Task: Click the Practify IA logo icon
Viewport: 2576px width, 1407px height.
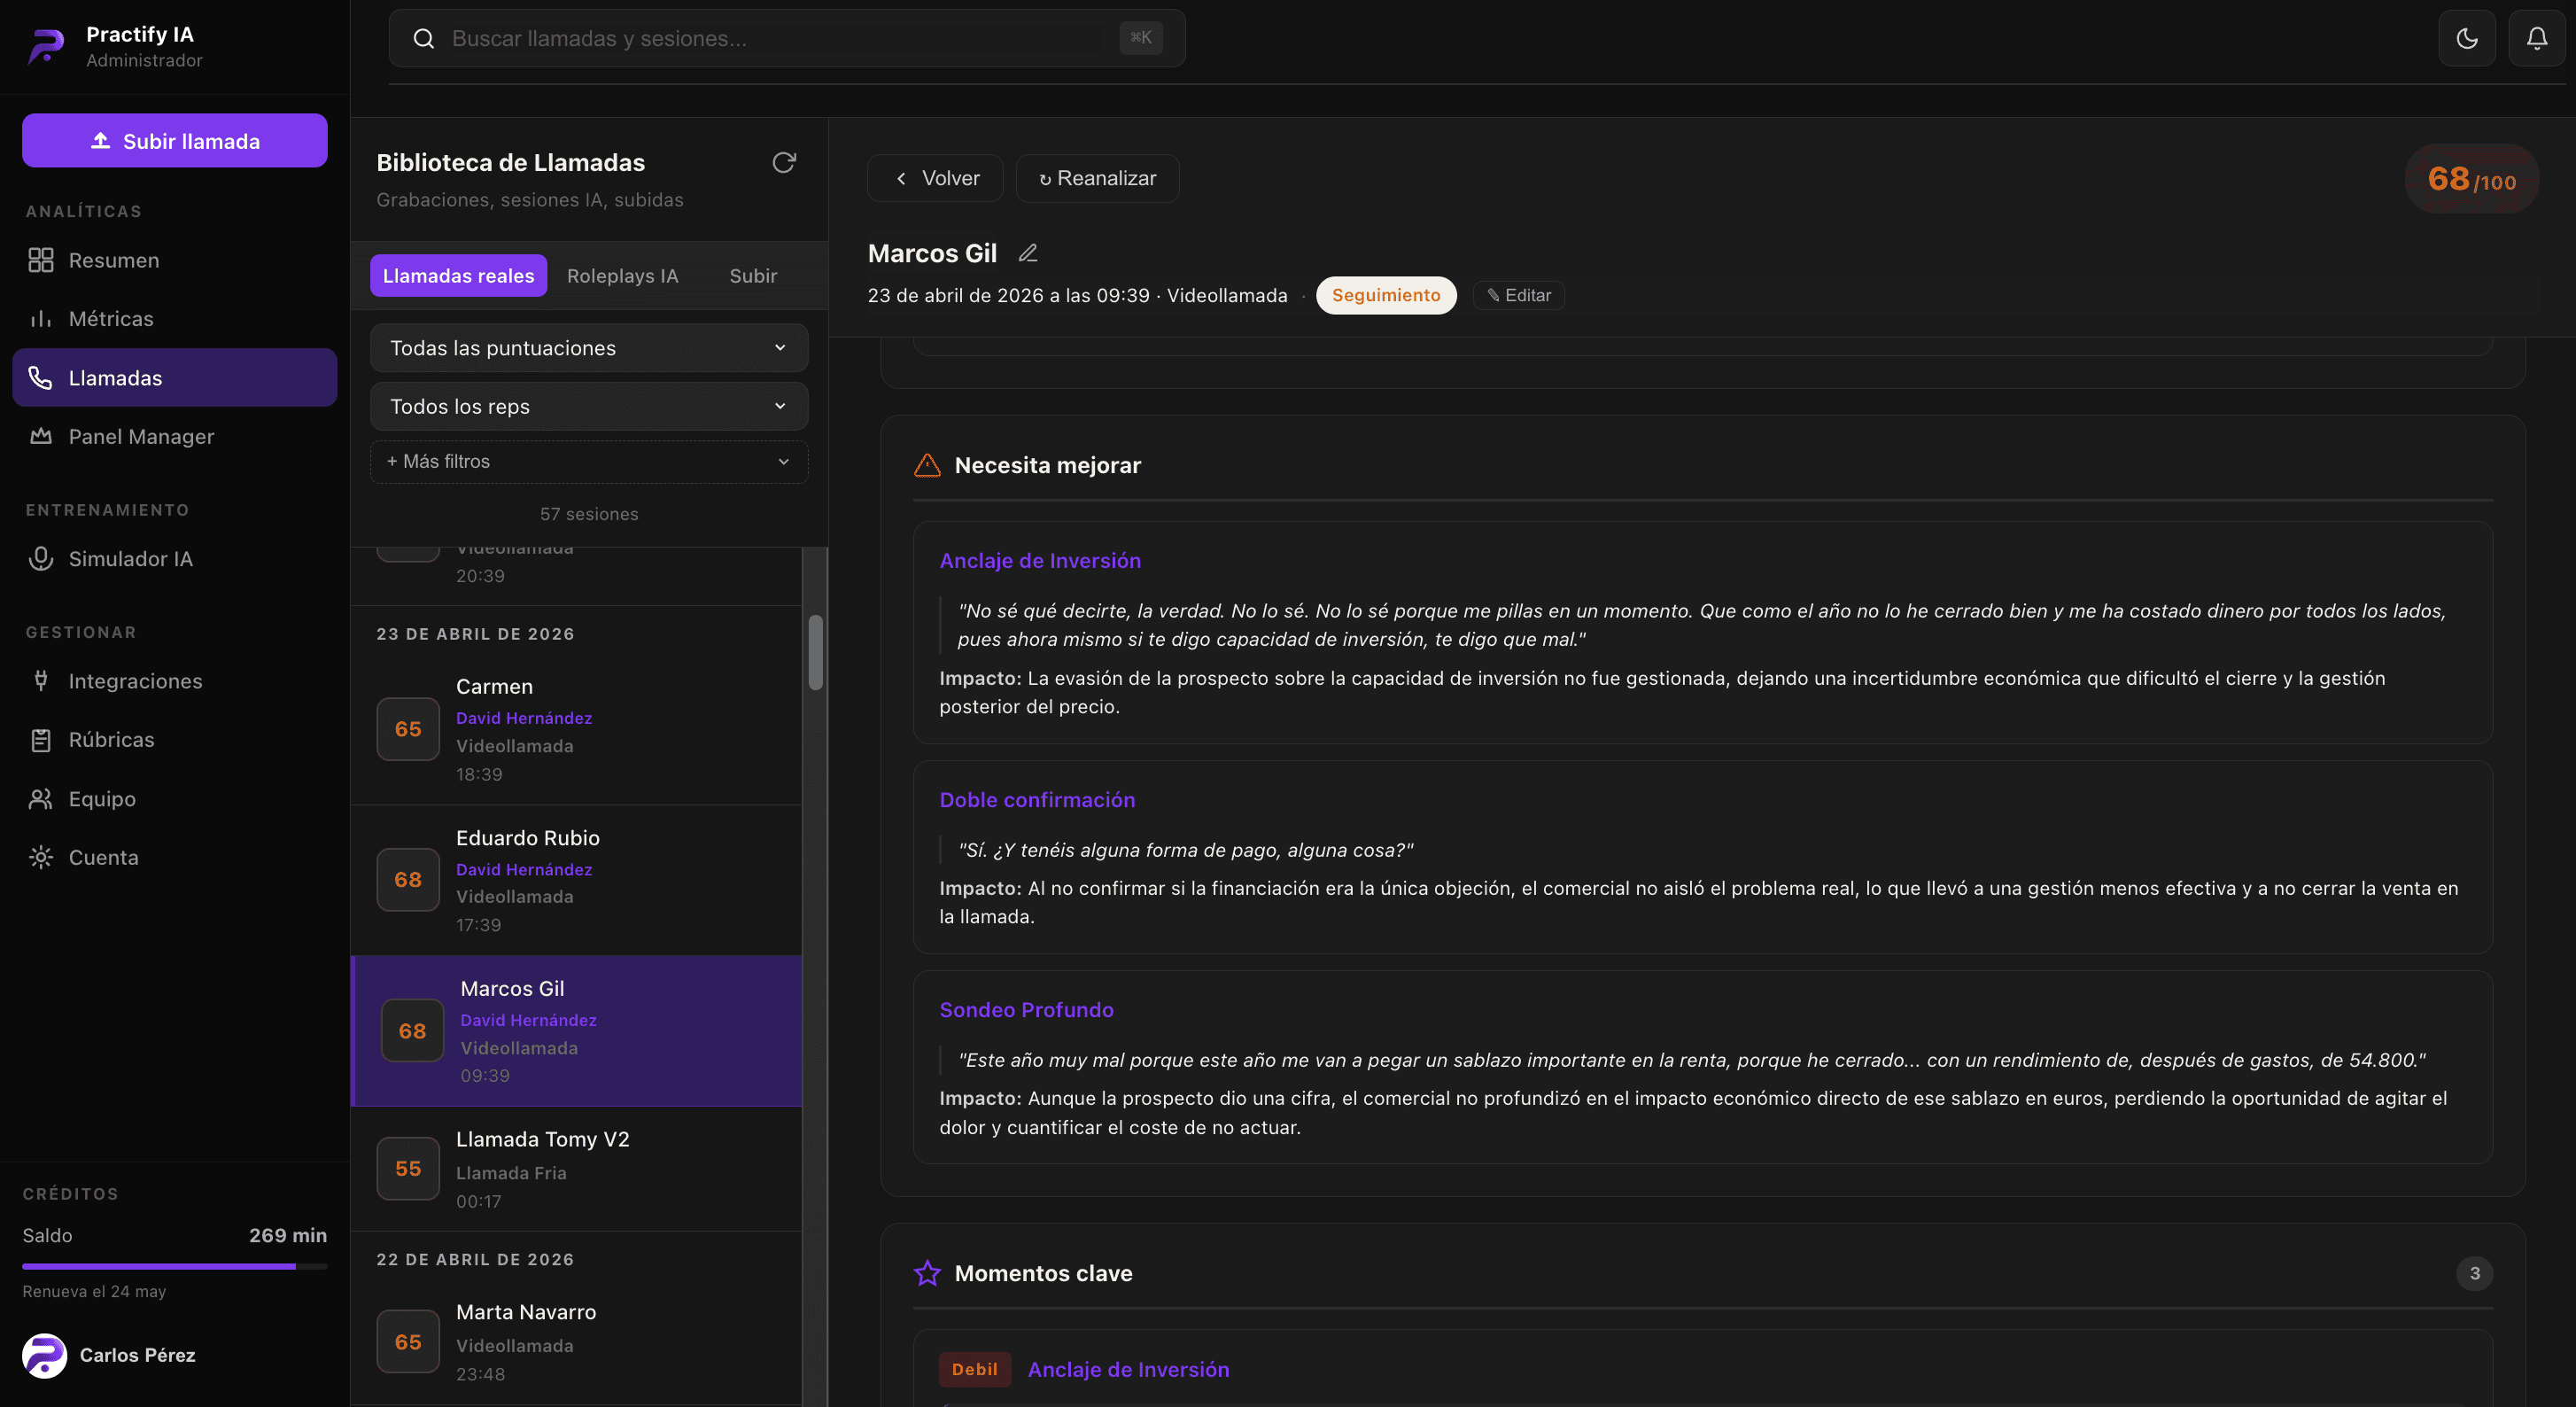Action: click(45, 46)
